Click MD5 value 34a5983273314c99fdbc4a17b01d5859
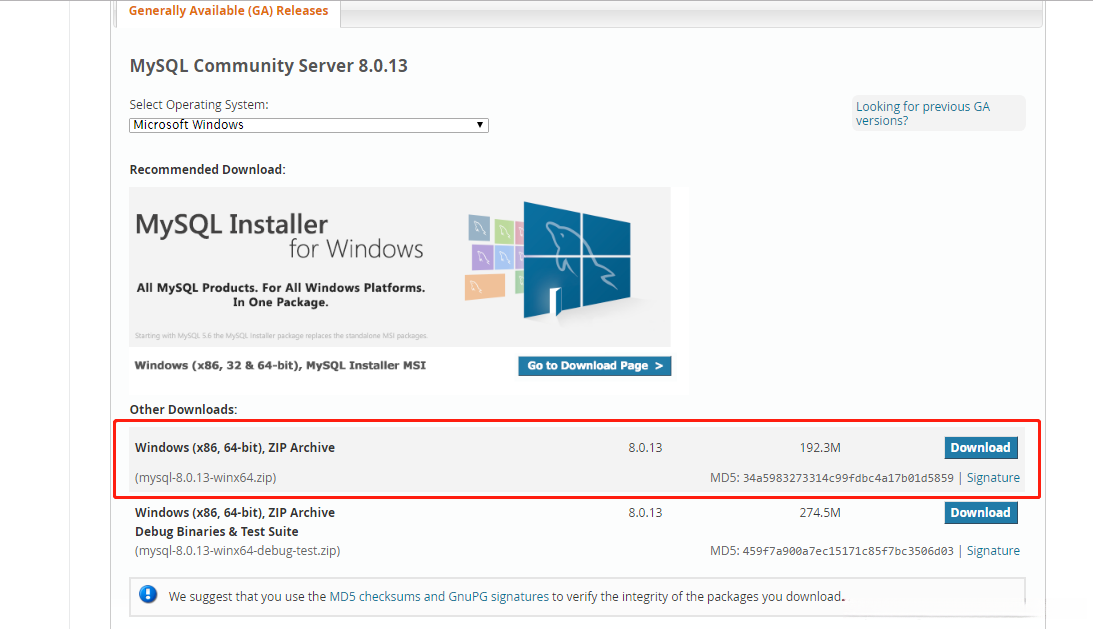Image resolution: width=1093 pixels, height=629 pixels. click(848, 478)
